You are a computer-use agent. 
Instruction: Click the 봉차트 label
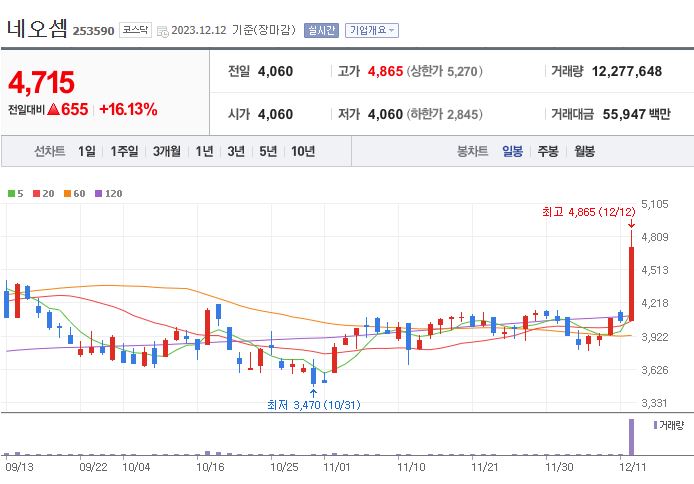click(x=473, y=151)
